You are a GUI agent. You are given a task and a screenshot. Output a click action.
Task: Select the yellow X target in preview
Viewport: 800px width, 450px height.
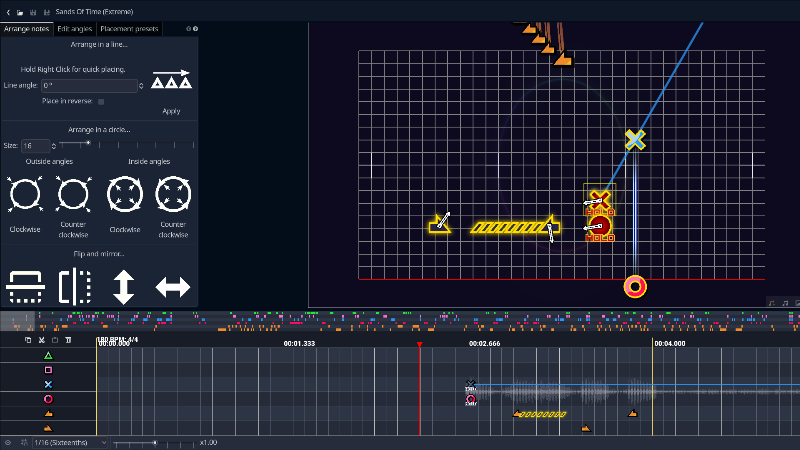click(635, 139)
